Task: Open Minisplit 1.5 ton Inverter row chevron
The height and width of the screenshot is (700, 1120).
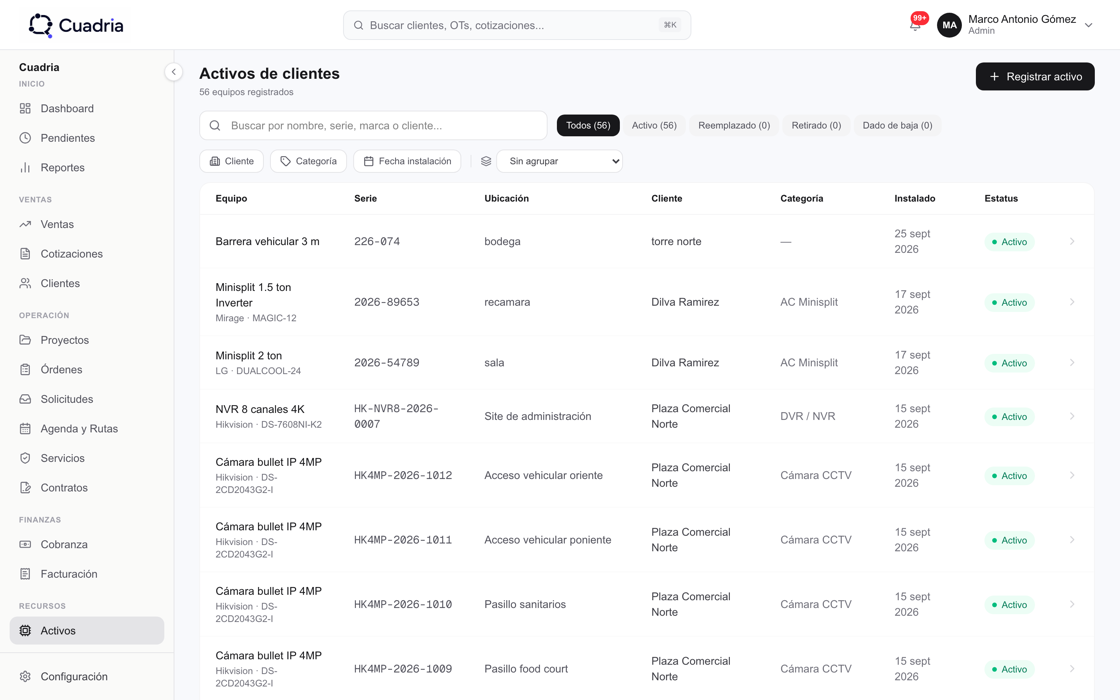Action: coord(1071,302)
